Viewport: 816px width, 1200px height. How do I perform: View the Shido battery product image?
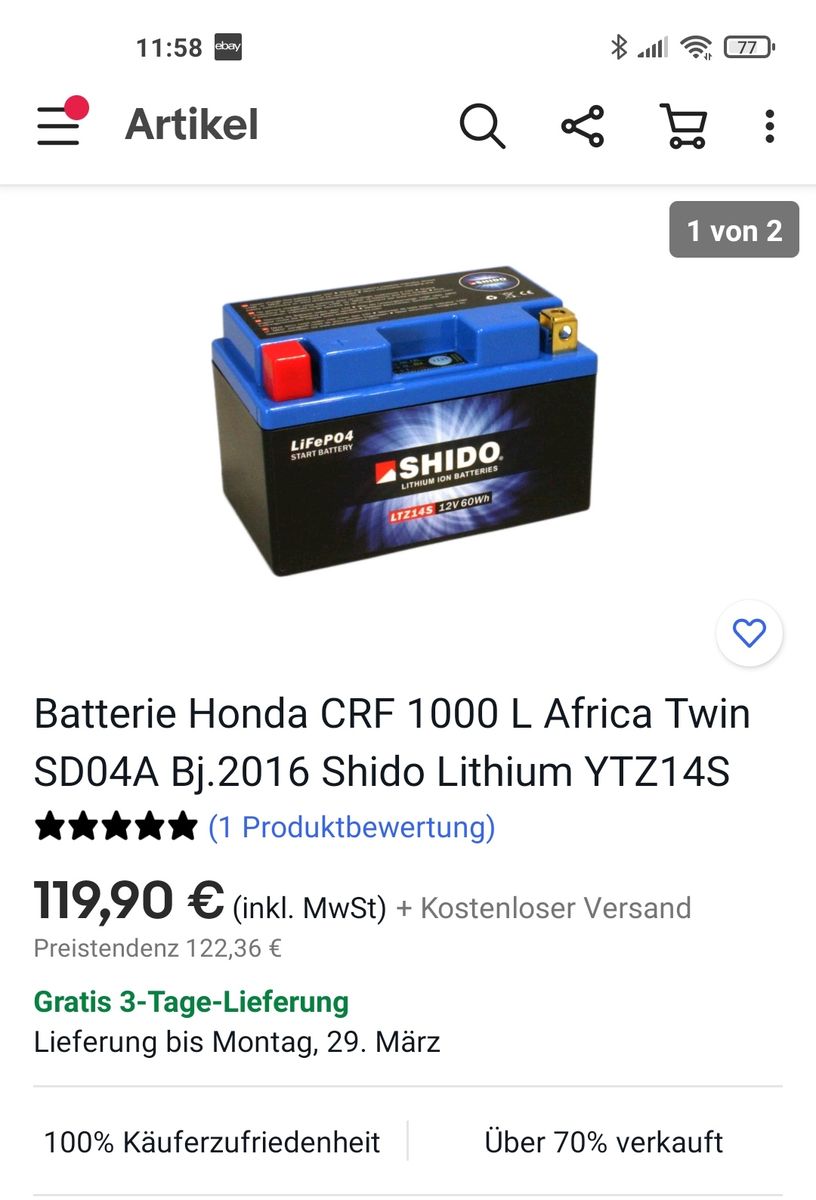pyautogui.click(x=404, y=420)
